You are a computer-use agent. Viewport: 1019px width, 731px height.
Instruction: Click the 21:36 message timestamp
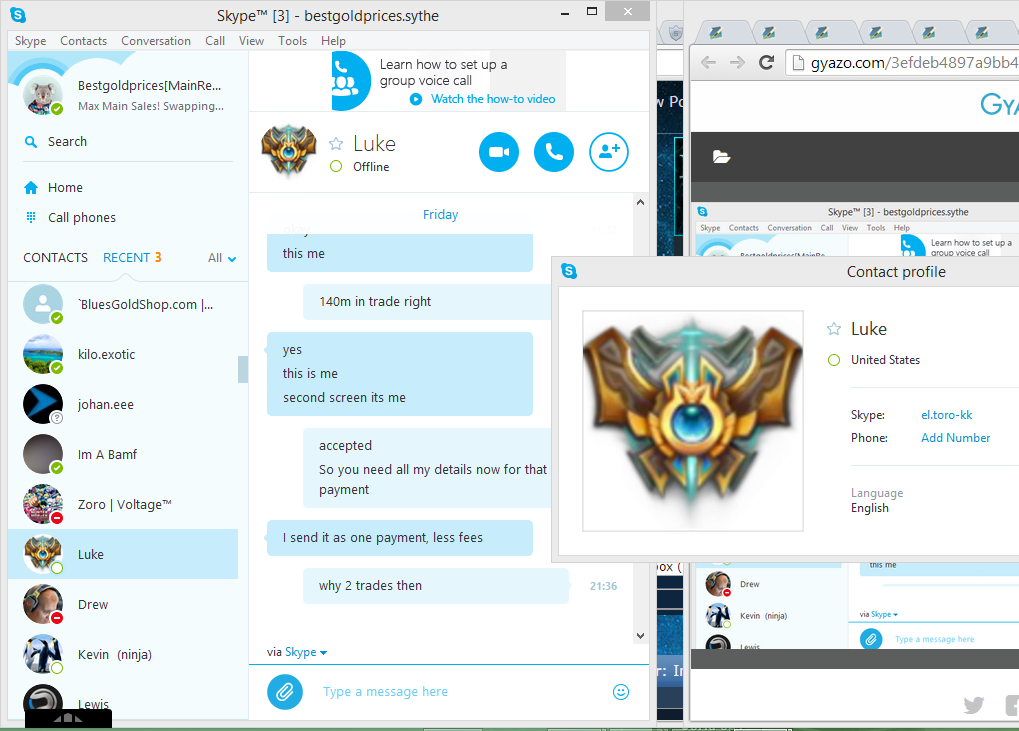pos(603,586)
